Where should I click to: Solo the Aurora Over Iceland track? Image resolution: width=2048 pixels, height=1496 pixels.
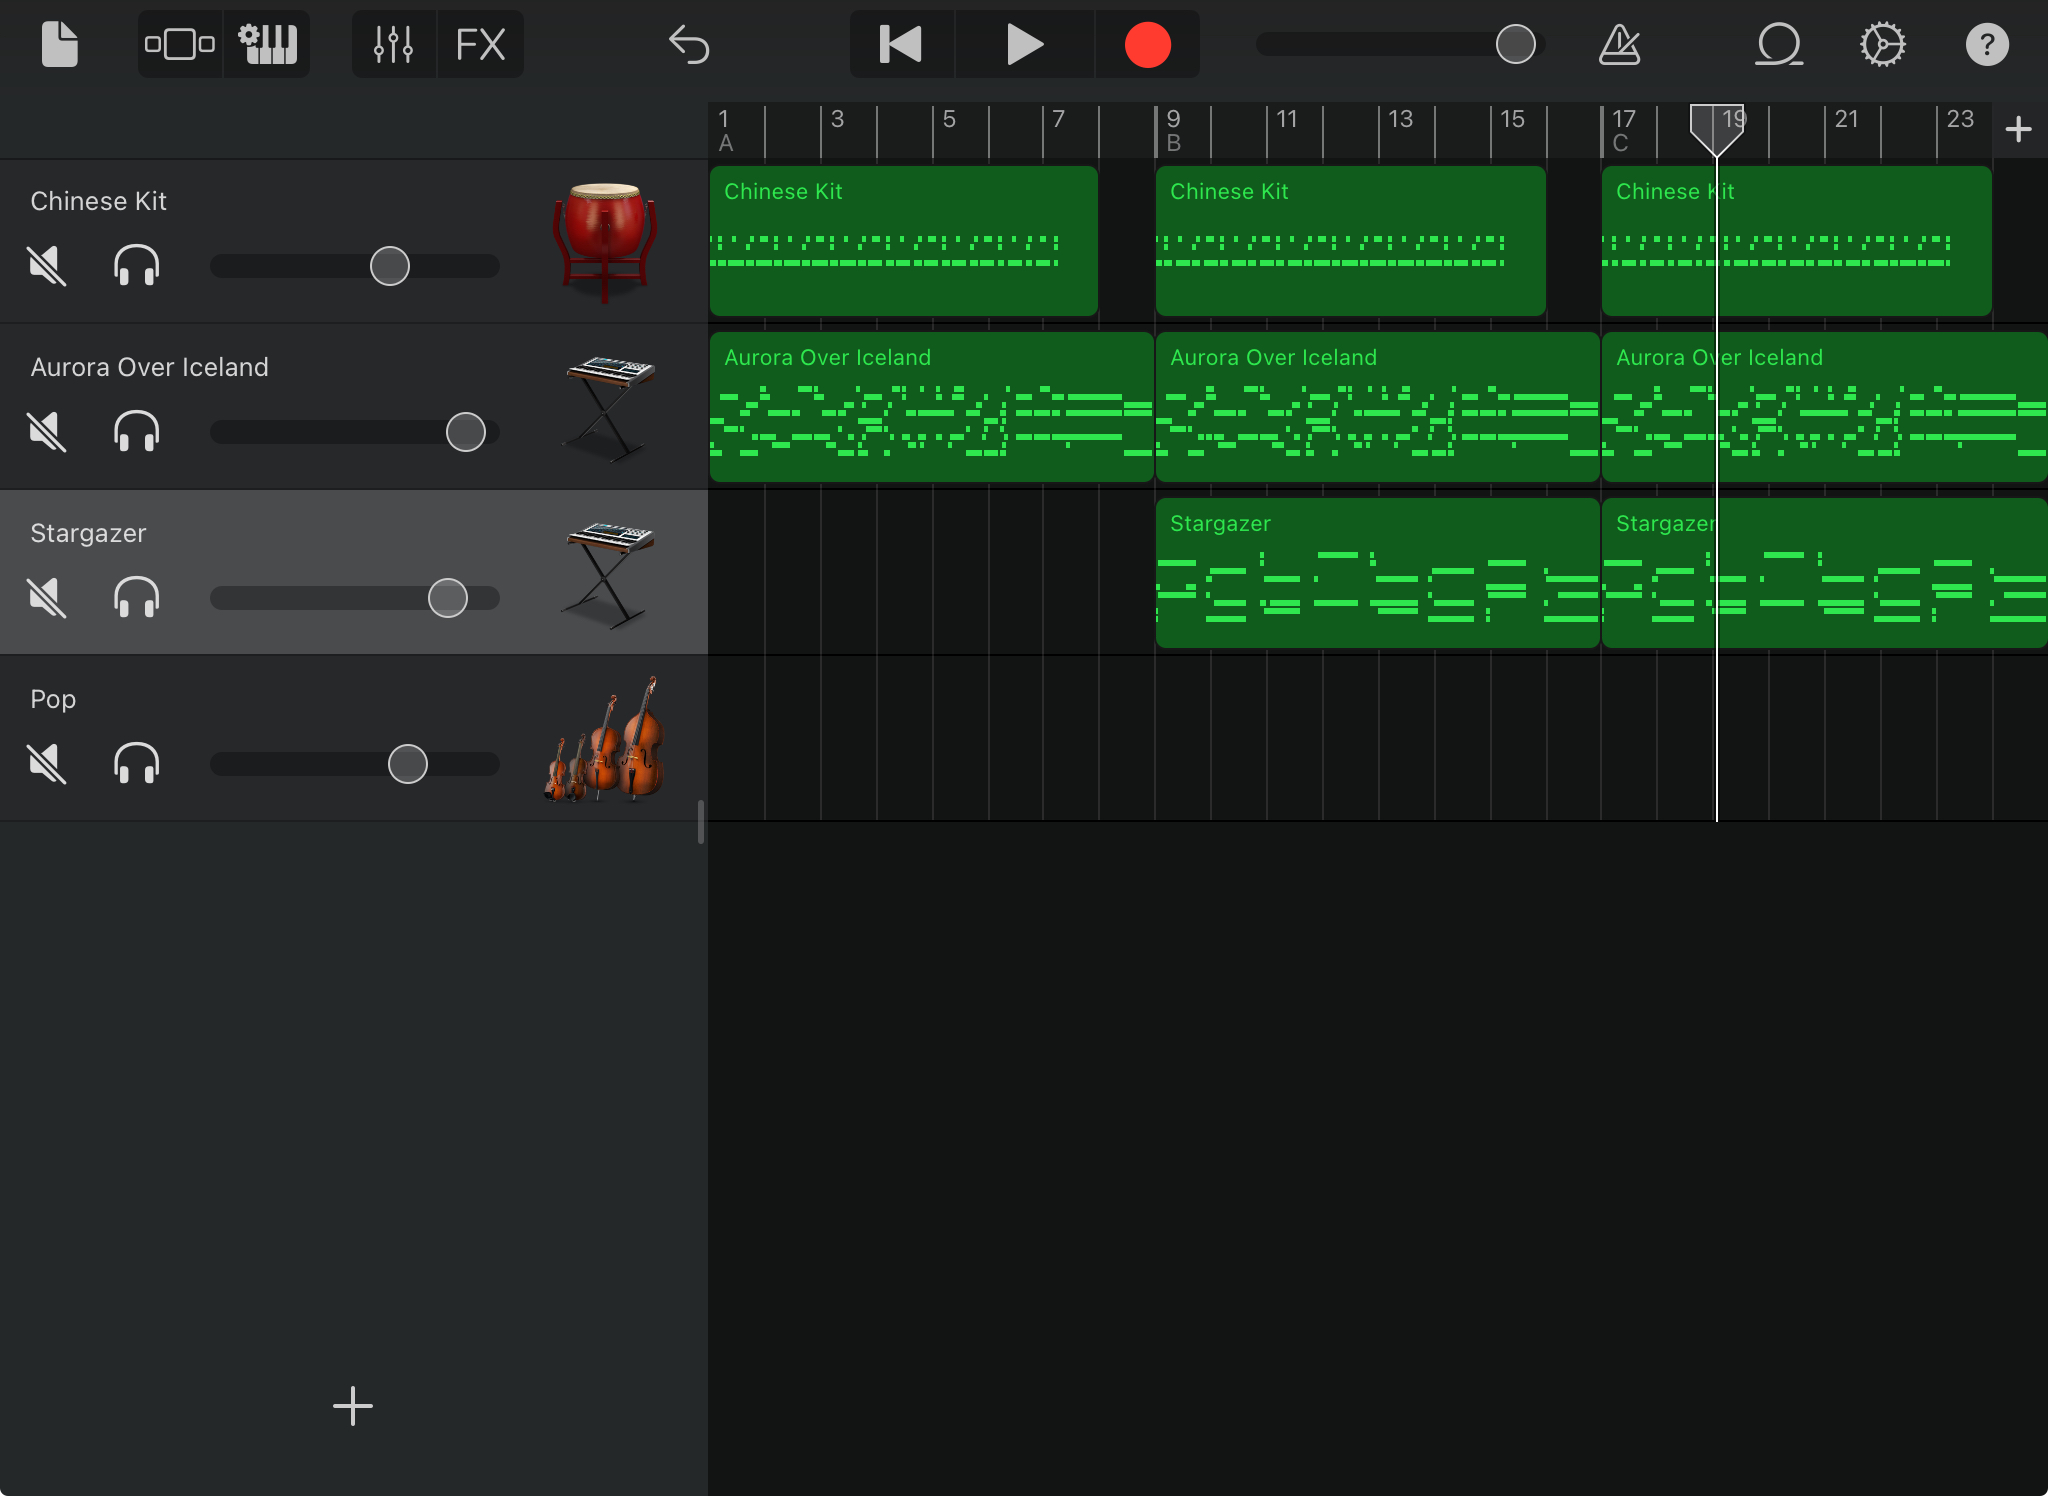click(138, 431)
